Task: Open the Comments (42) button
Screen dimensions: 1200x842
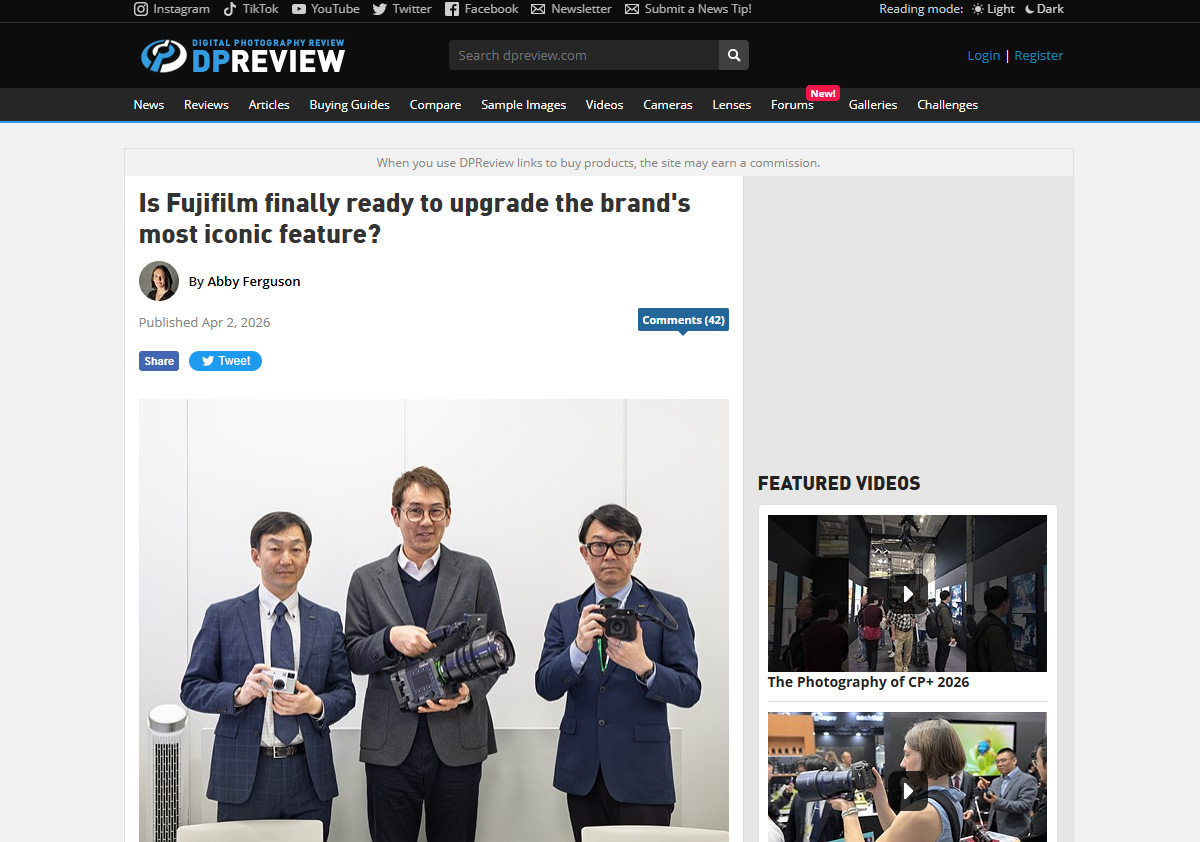Action: [683, 320]
